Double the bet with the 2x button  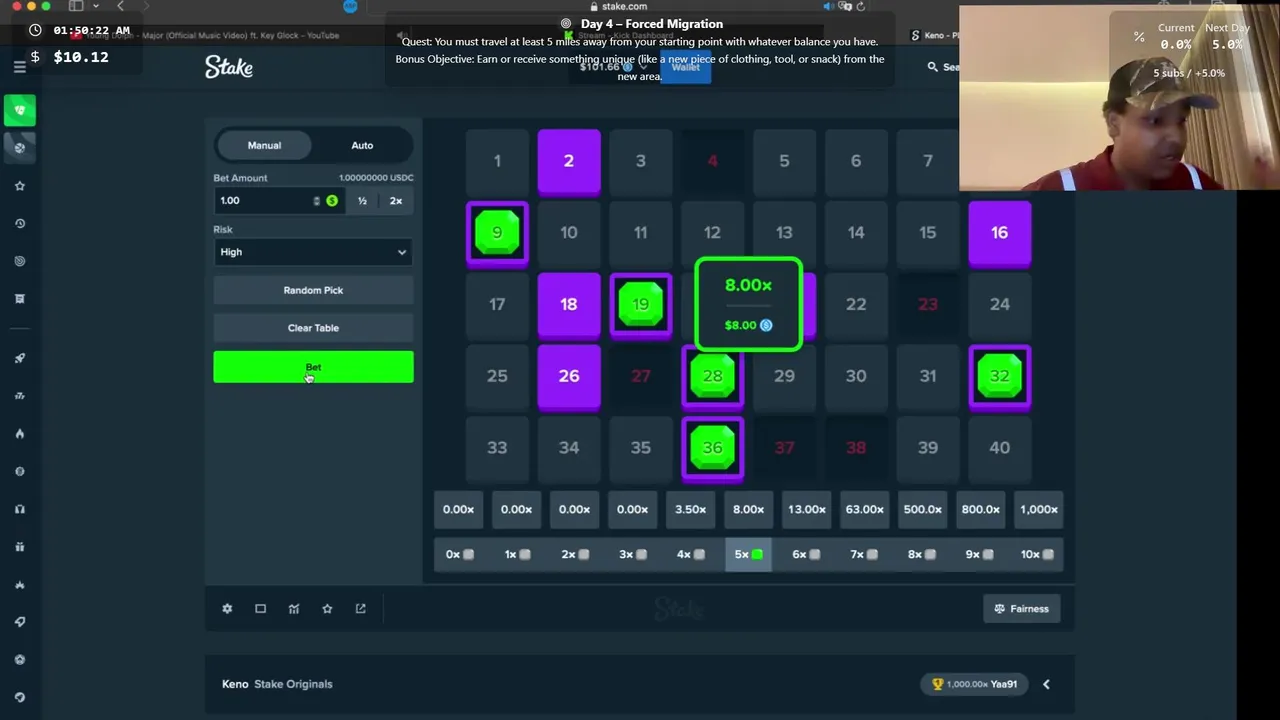396,201
